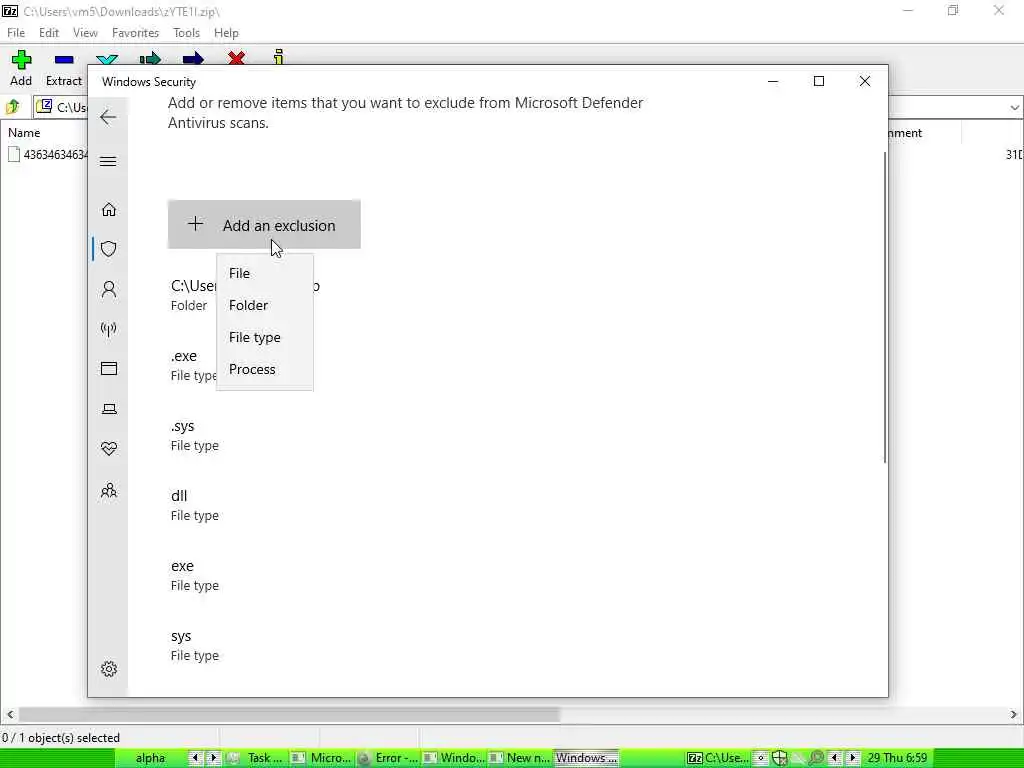The width and height of the screenshot is (1024, 768).
Task: Choose Folder from exclusion dropdown
Action: (x=264, y=305)
